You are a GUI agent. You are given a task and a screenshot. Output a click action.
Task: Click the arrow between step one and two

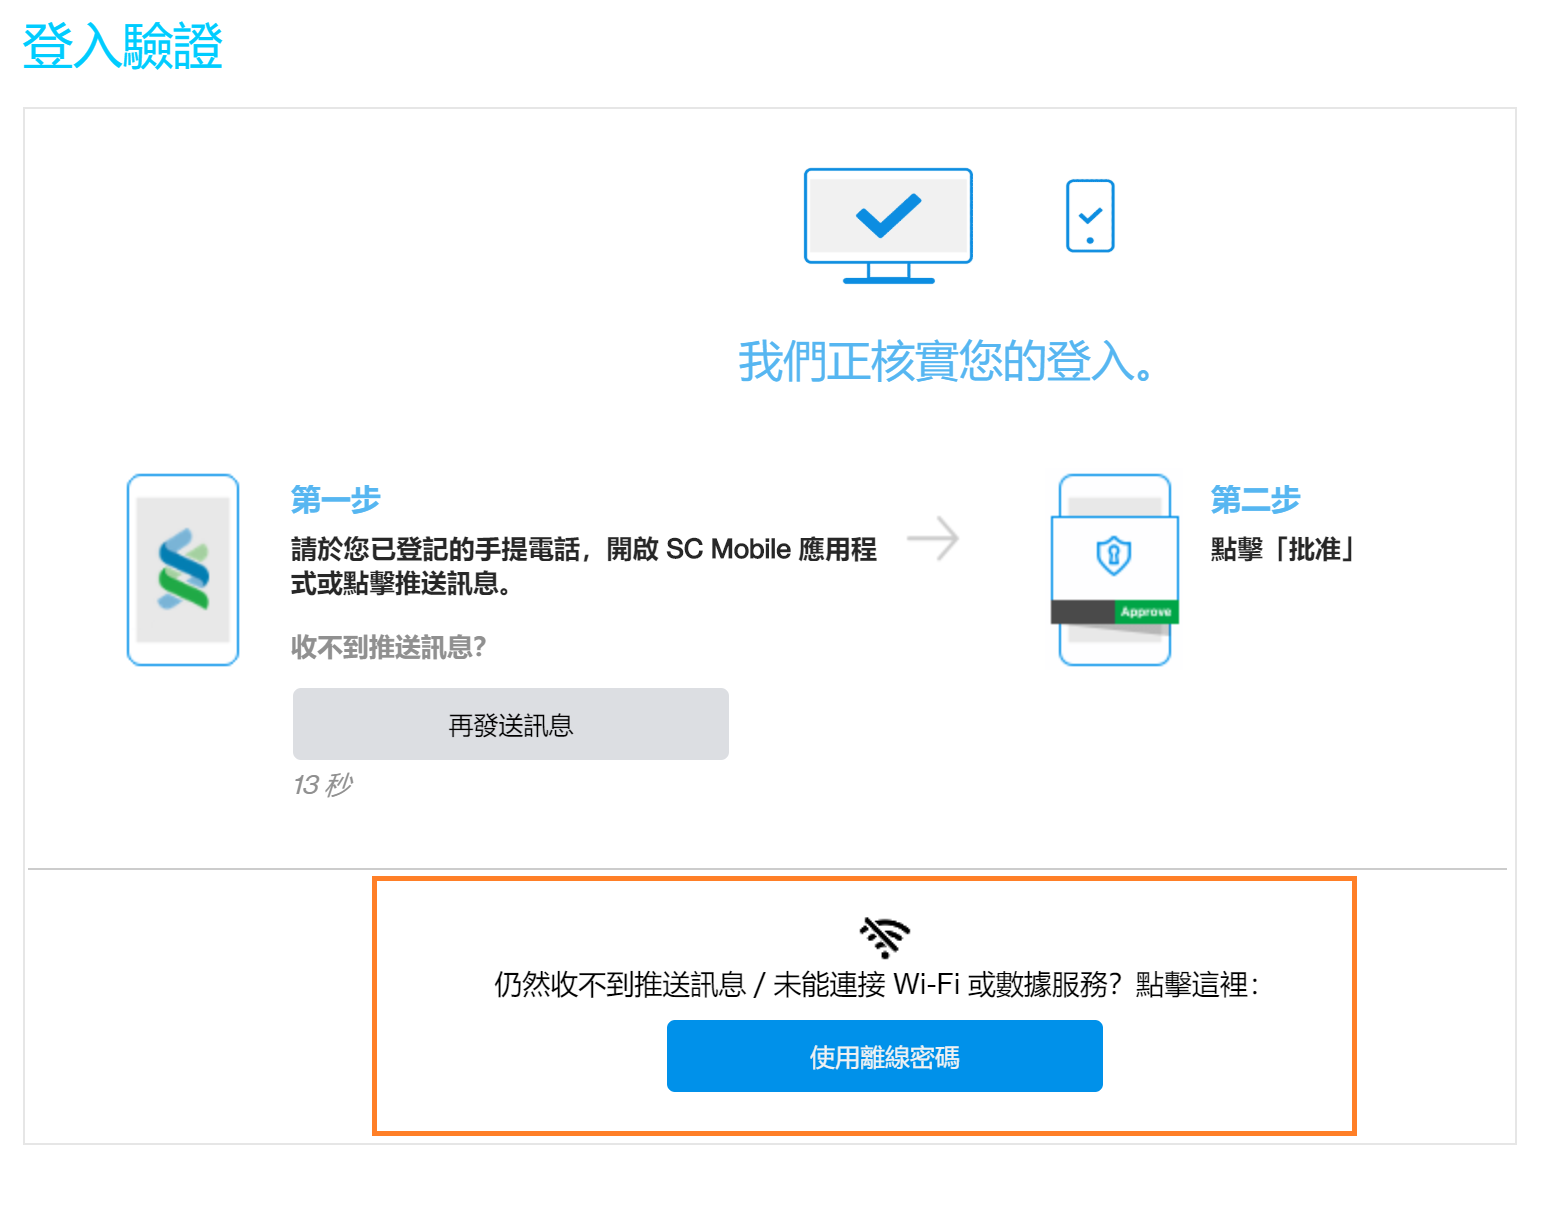(x=934, y=539)
